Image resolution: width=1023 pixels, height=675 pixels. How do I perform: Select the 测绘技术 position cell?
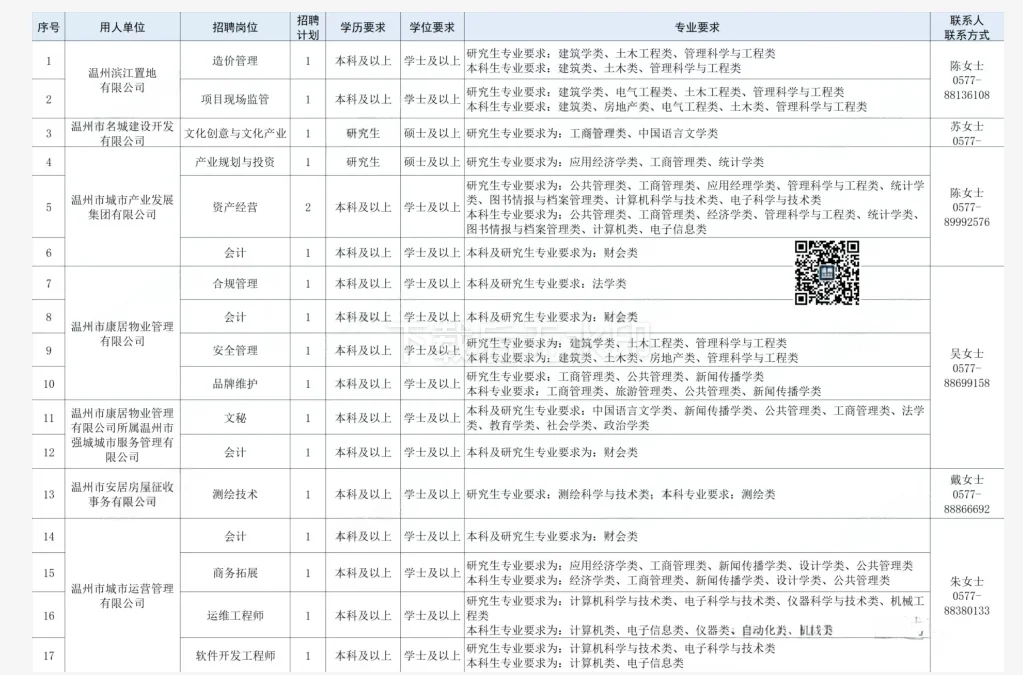tap(233, 493)
